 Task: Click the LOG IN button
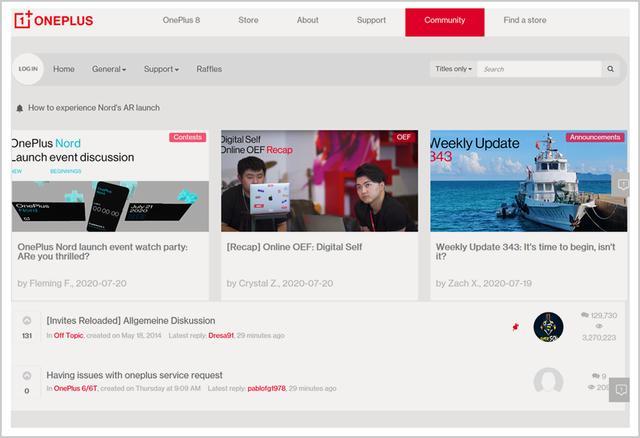[28, 69]
